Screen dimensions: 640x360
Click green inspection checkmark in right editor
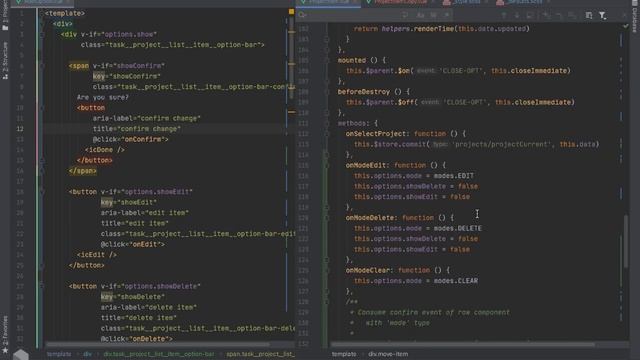(x=626, y=26)
